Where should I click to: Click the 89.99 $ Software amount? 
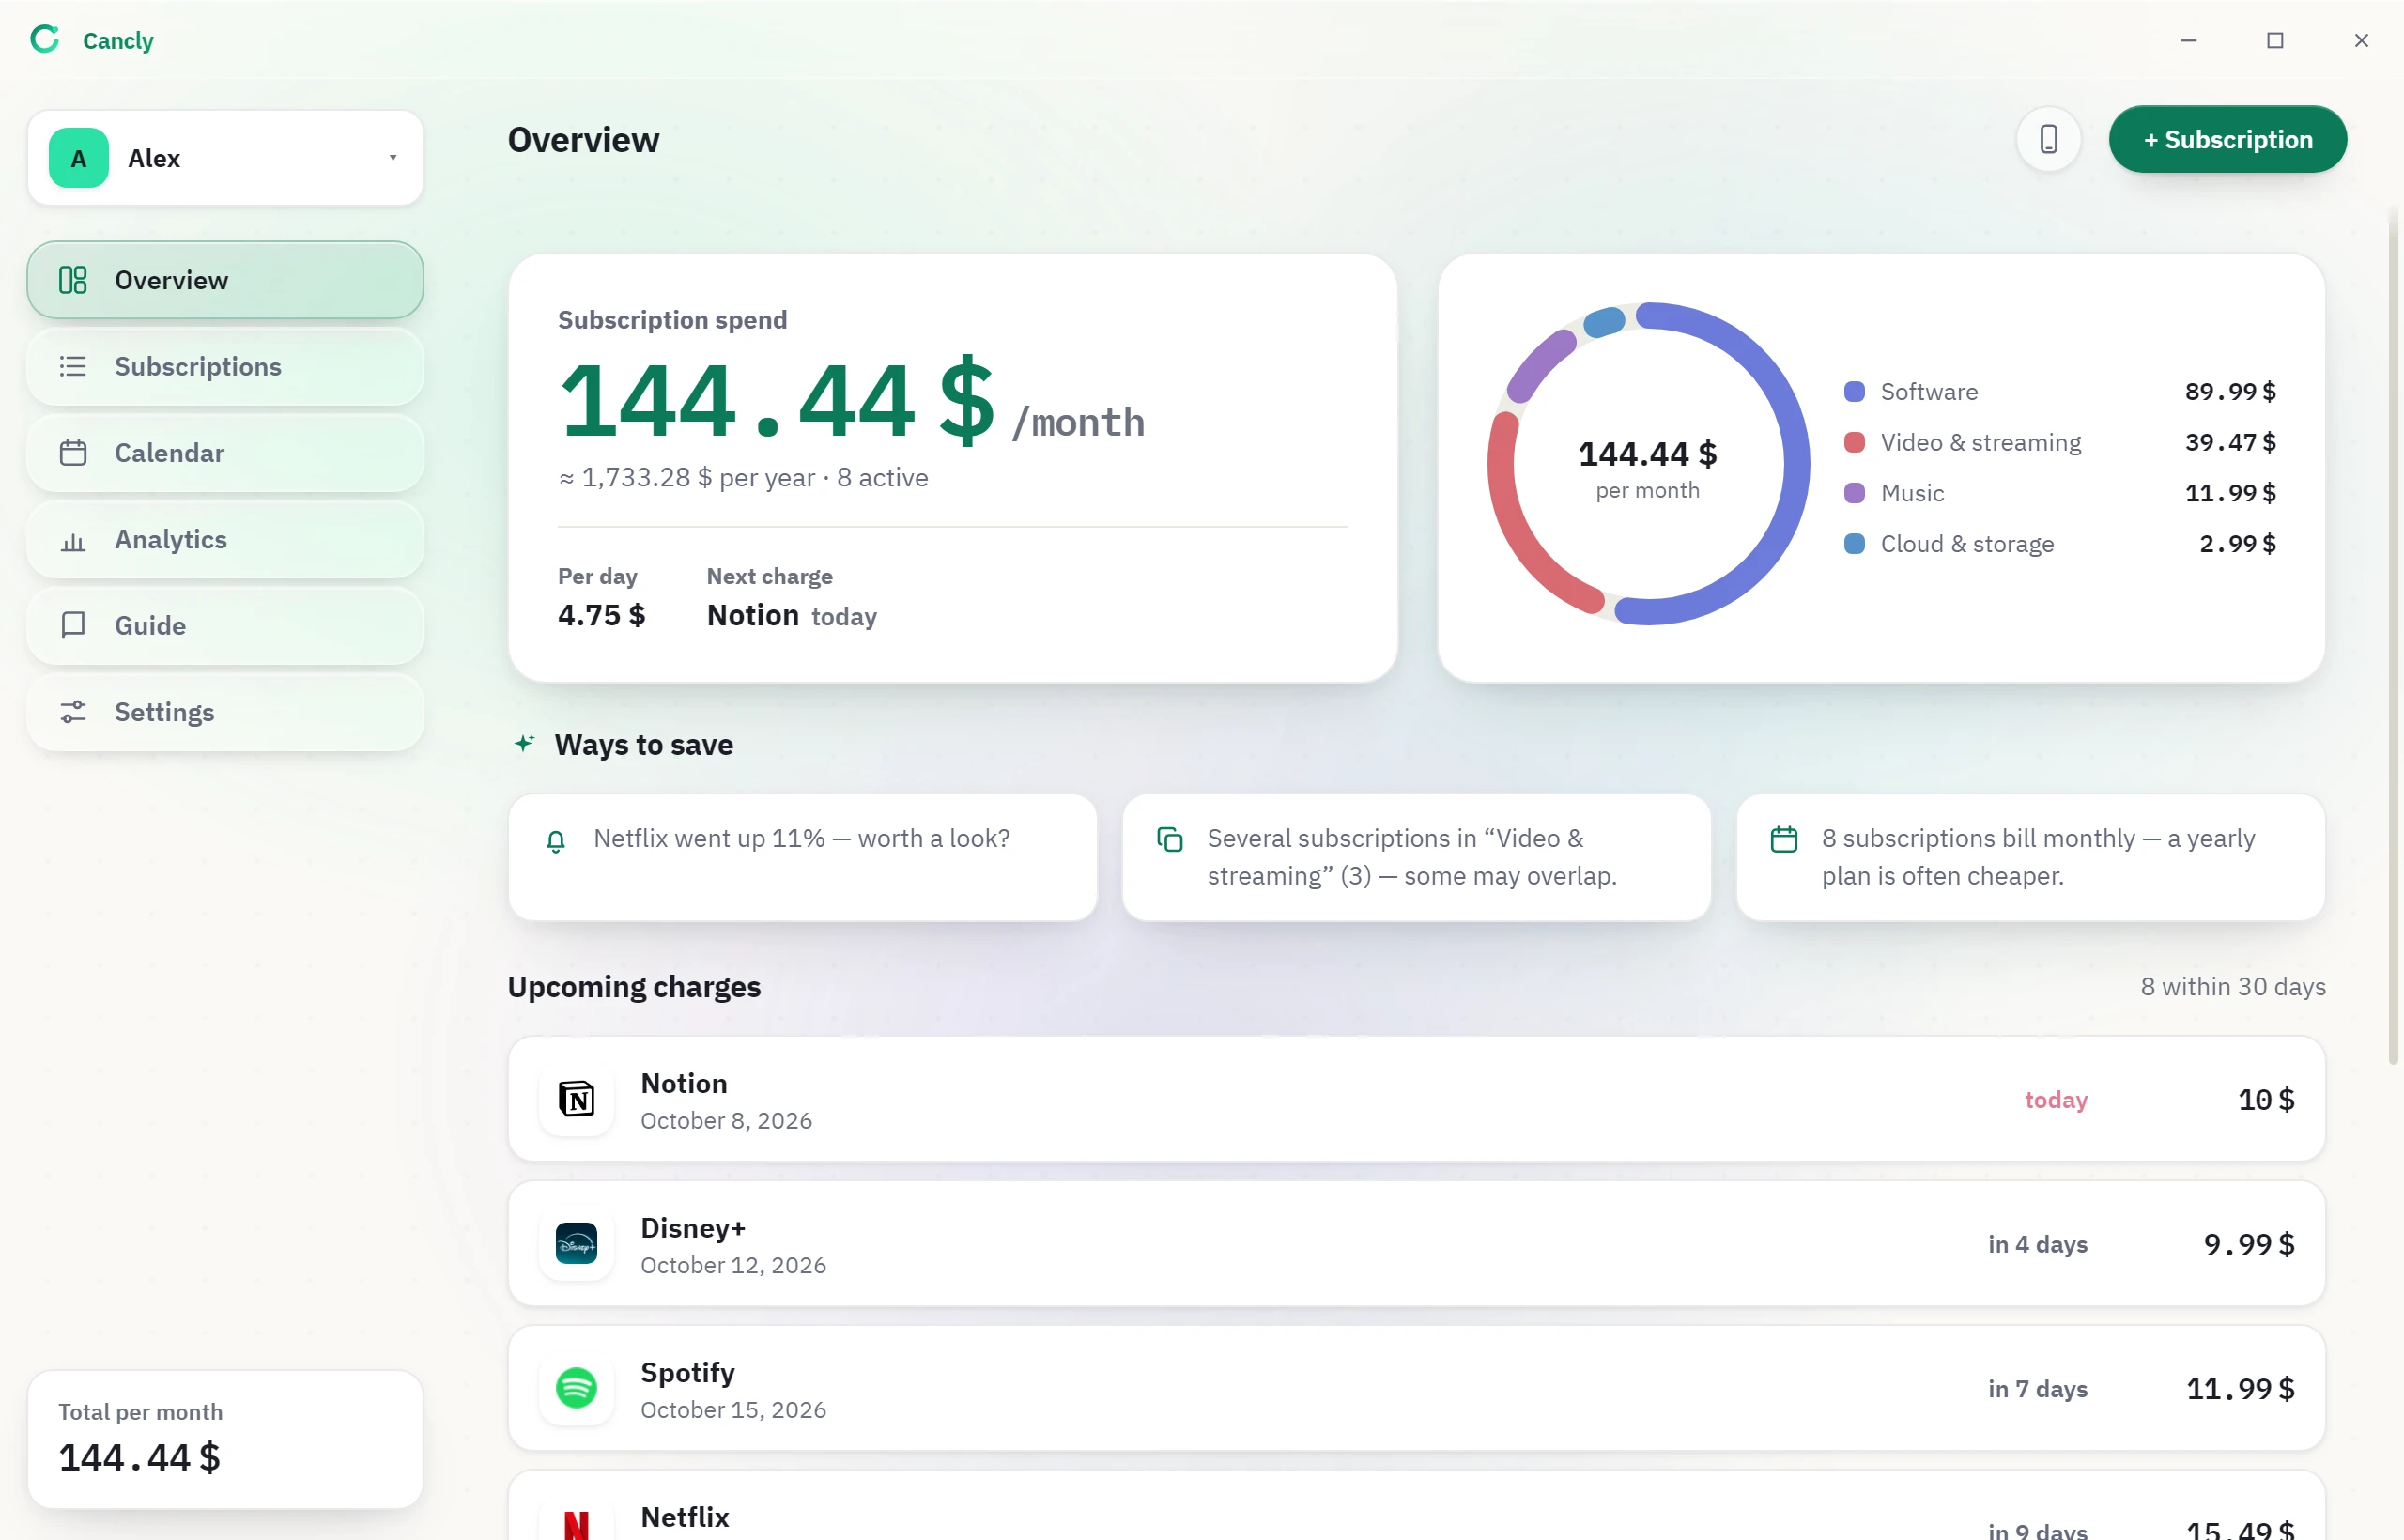[x=2230, y=391]
